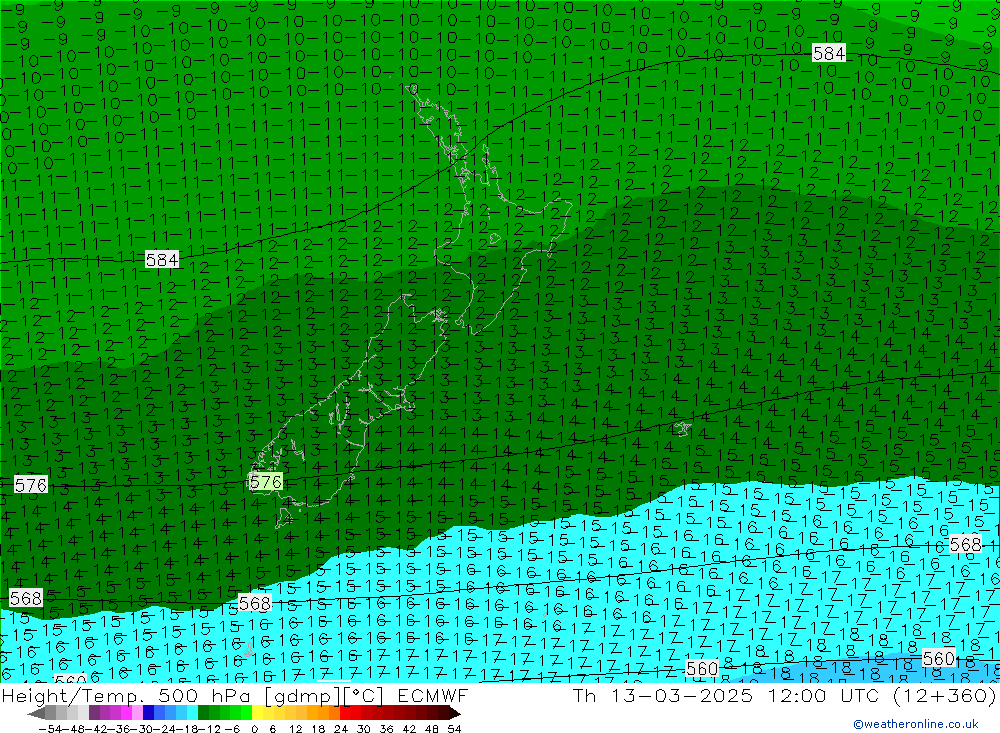Click the '30' legend scale value
The width and height of the screenshot is (1000, 733).
click(x=364, y=729)
